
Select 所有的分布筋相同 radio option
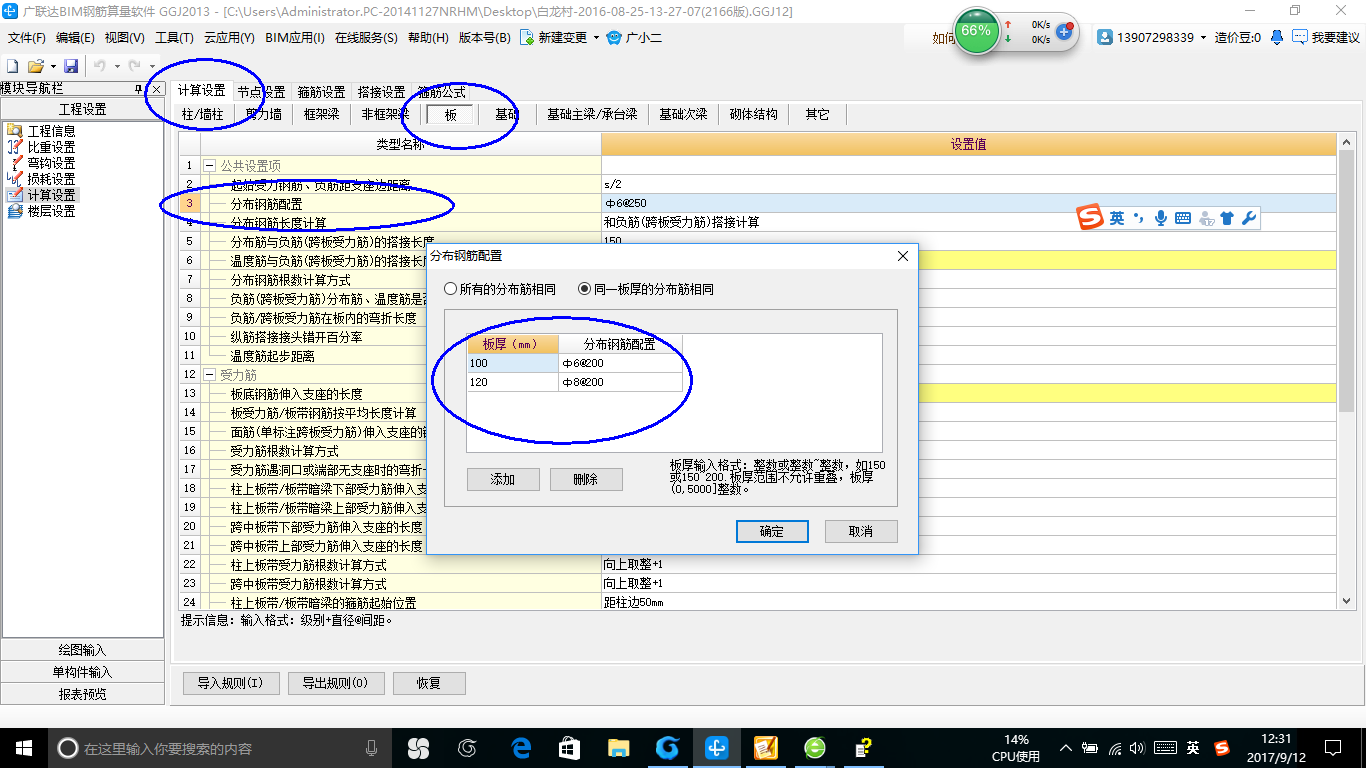tap(500, 289)
